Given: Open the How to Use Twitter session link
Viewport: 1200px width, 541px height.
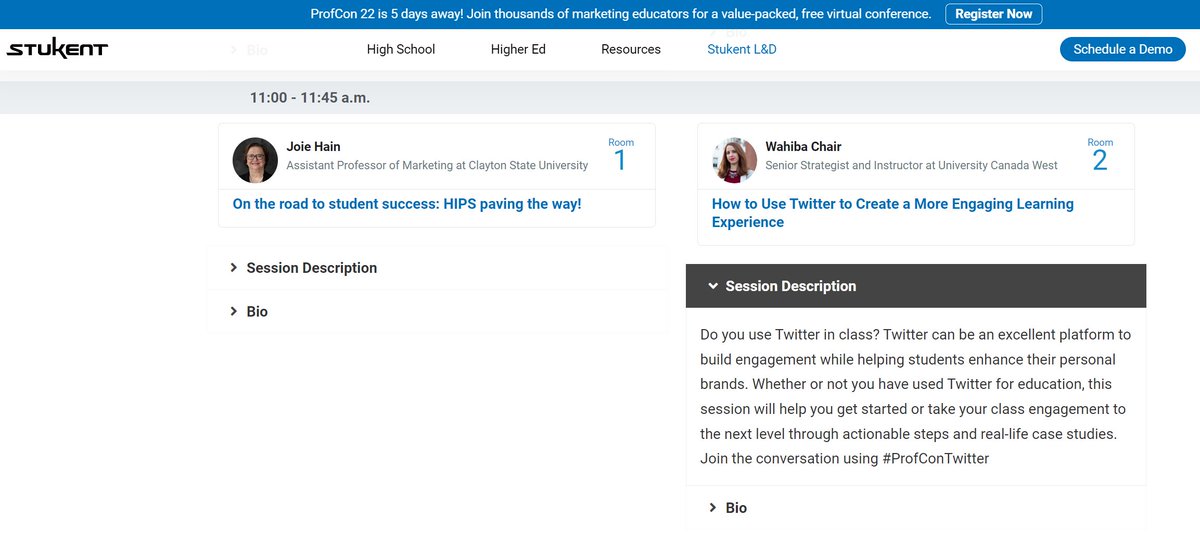Looking at the screenshot, I should click(x=893, y=213).
